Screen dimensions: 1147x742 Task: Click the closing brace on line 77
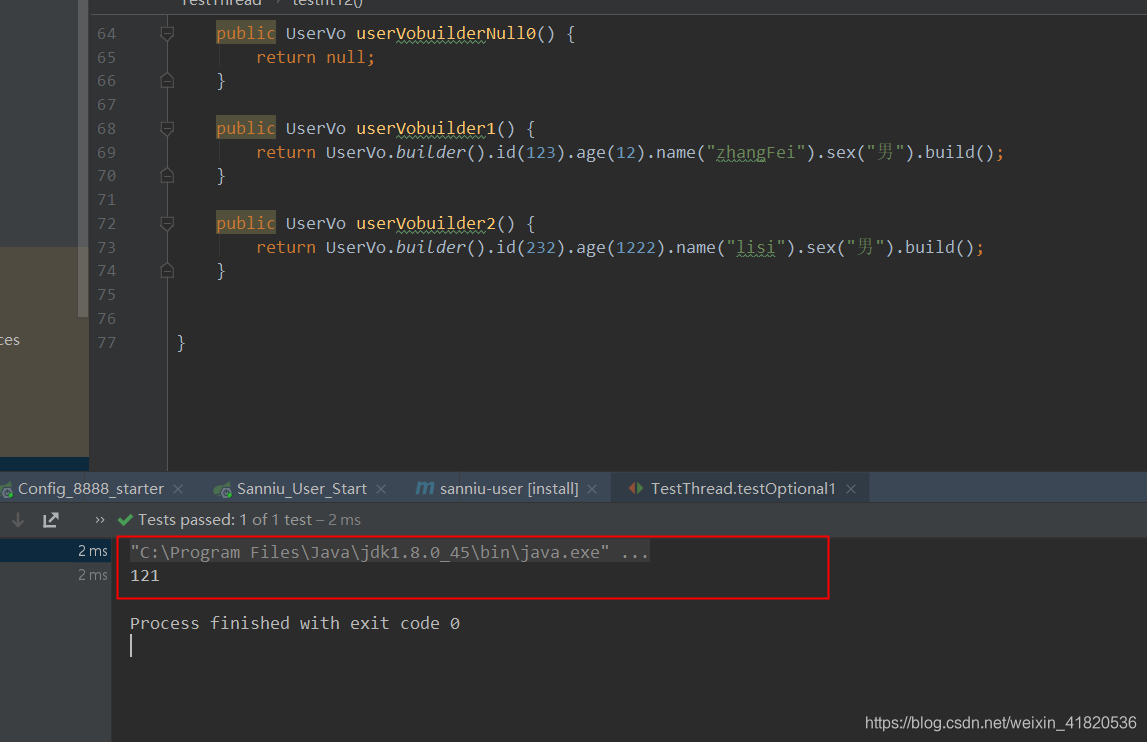[x=181, y=342]
